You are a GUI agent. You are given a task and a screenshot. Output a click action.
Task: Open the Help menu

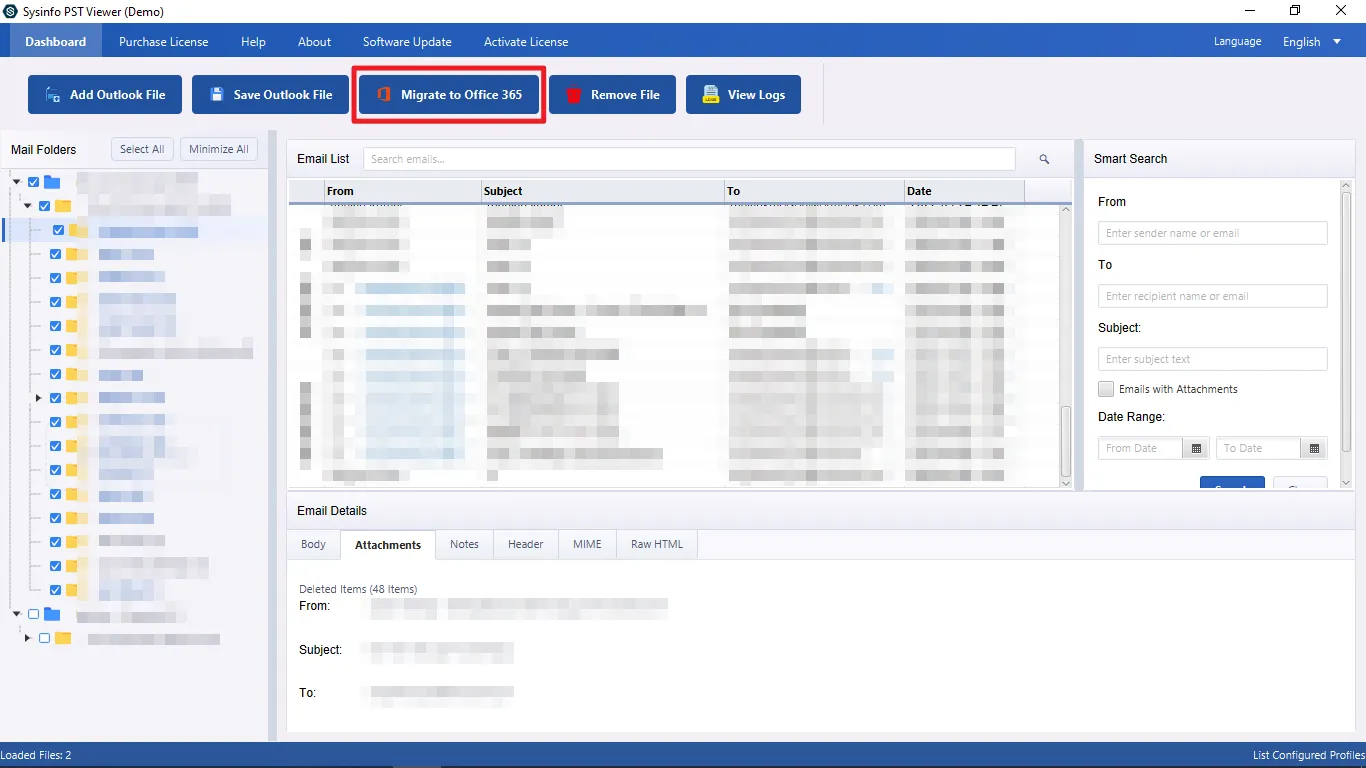253,42
